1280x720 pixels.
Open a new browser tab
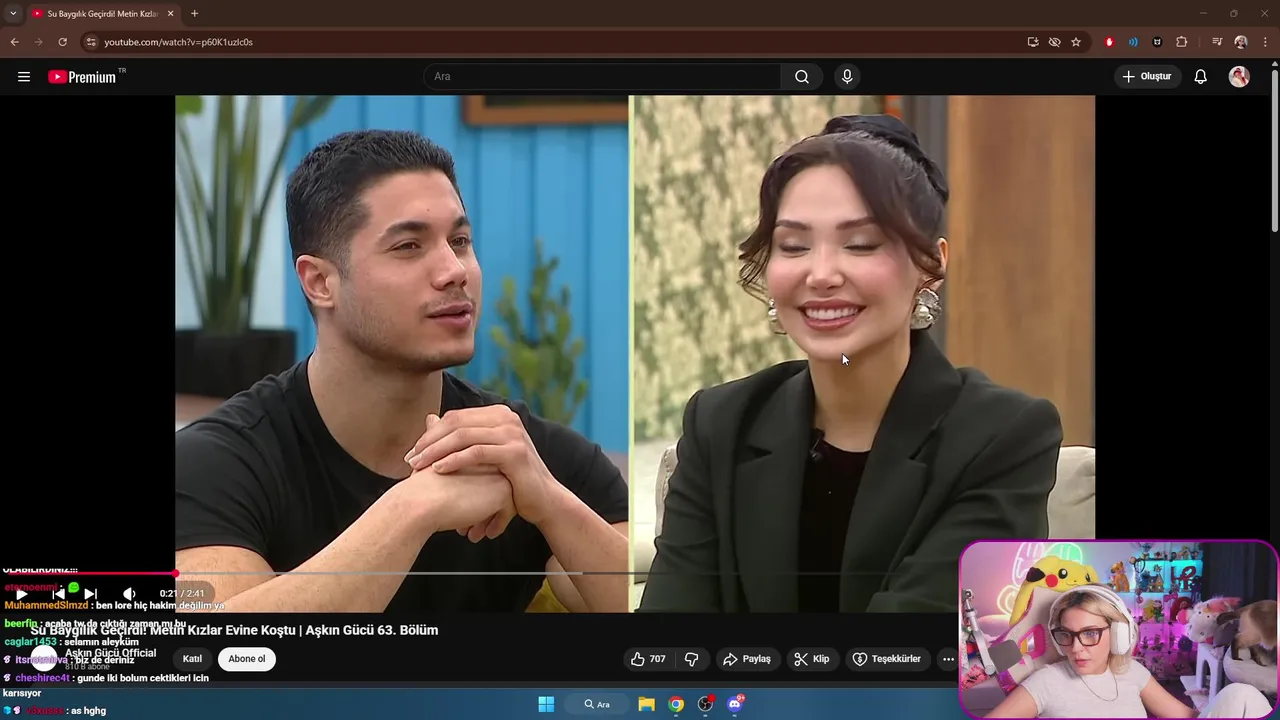[194, 14]
